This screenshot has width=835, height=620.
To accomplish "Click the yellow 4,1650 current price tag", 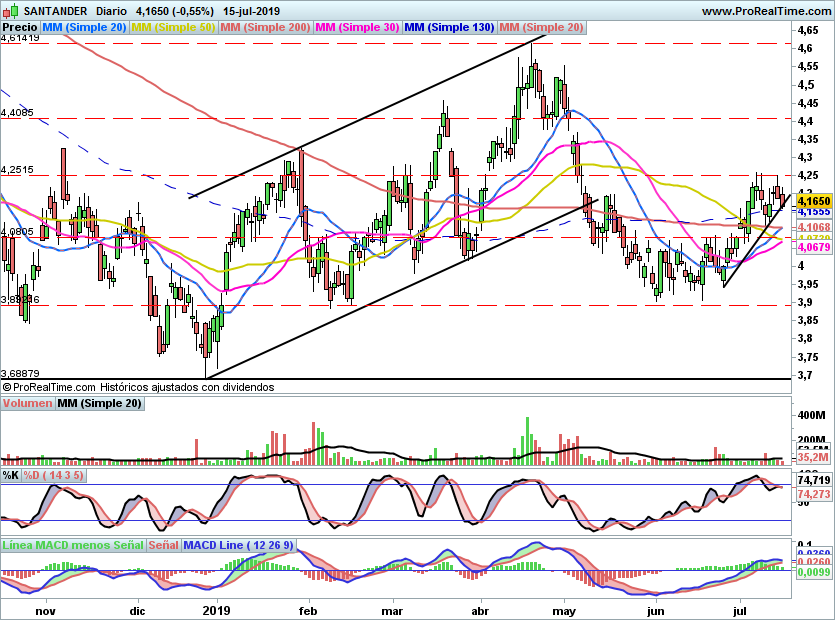I will (814, 201).
